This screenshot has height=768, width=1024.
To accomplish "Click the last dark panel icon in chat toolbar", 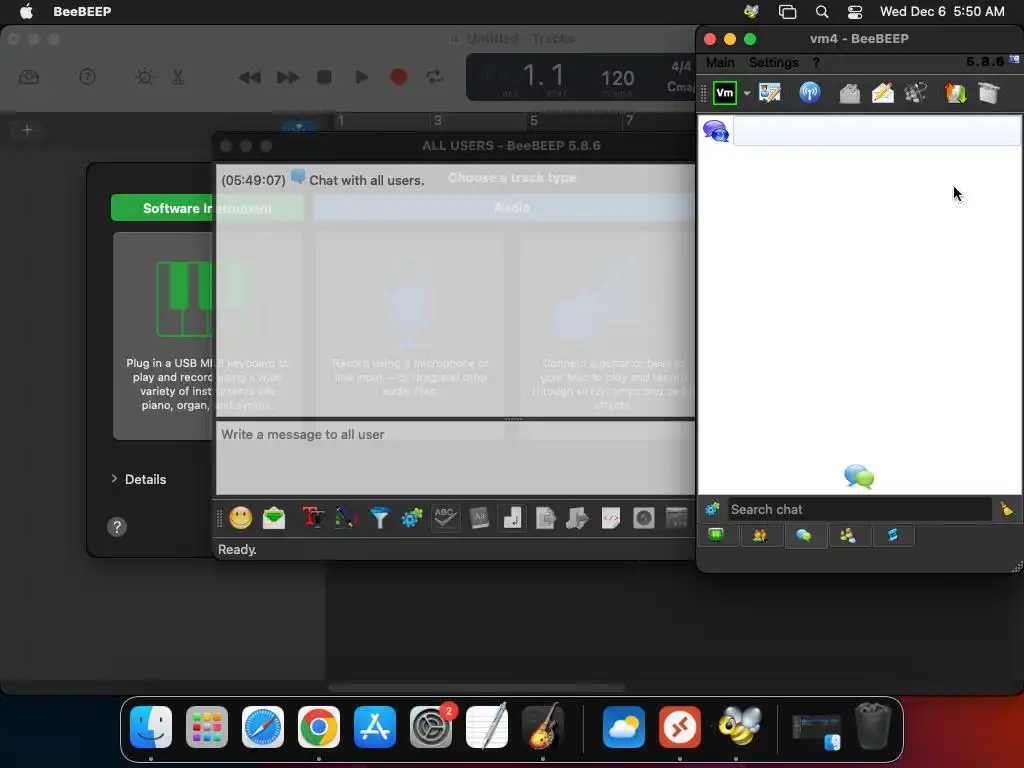I will click(x=677, y=518).
